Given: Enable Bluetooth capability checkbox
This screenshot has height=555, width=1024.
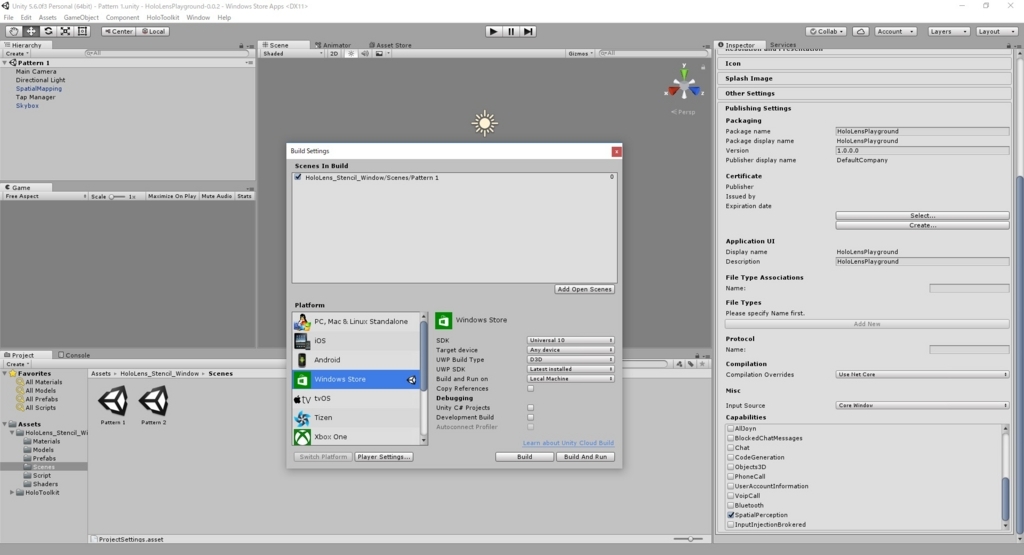Looking at the screenshot, I should pyautogui.click(x=731, y=505).
